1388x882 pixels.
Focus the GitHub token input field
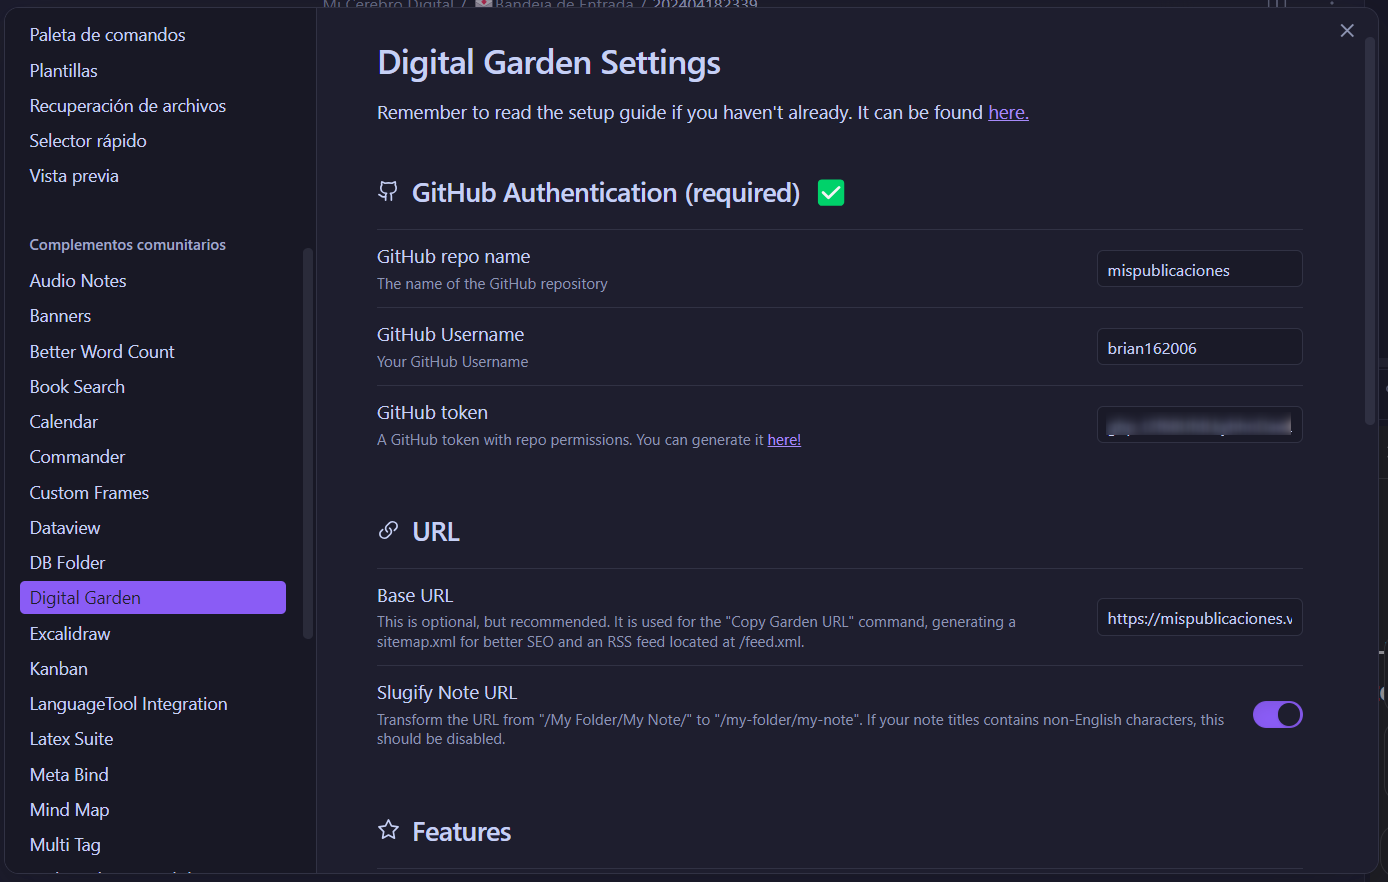pyautogui.click(x=1199, y=425)
